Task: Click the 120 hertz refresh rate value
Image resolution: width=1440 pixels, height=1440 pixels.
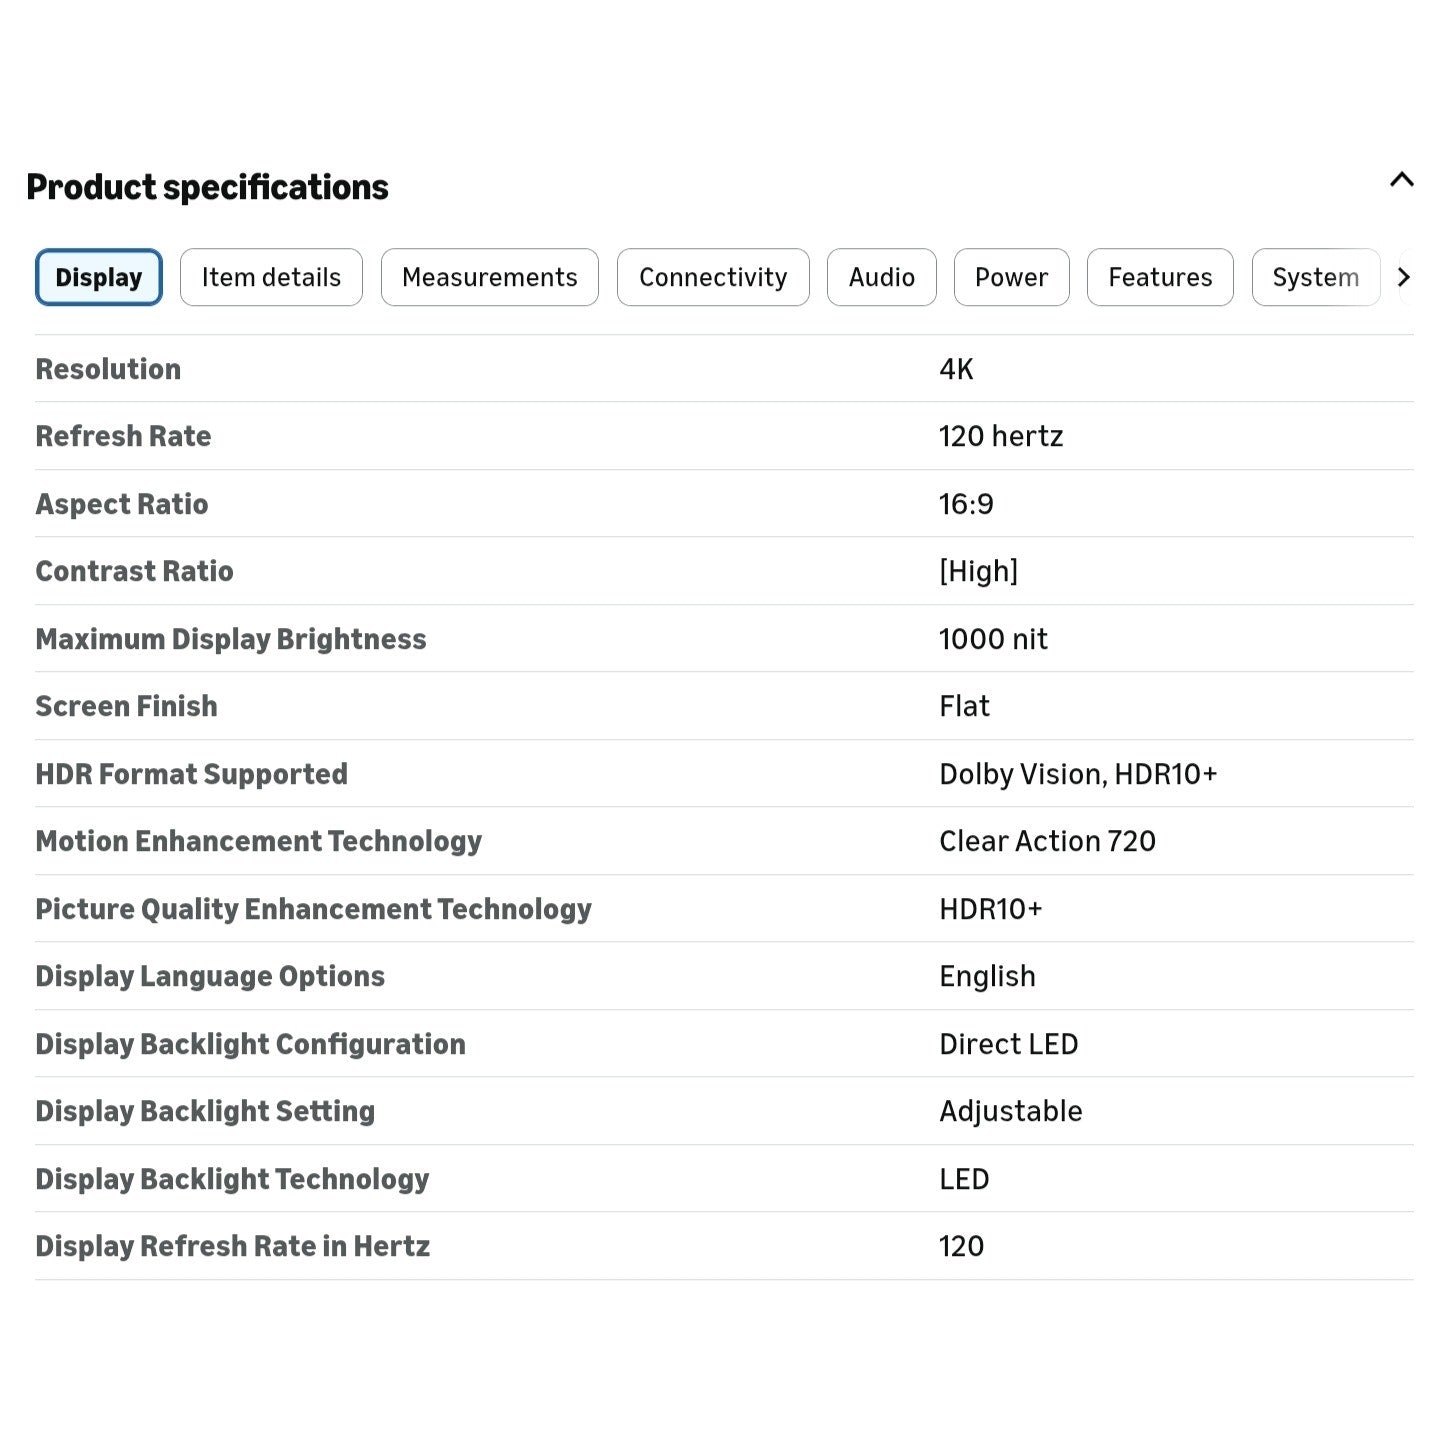Action: (x=1001, y=436)
